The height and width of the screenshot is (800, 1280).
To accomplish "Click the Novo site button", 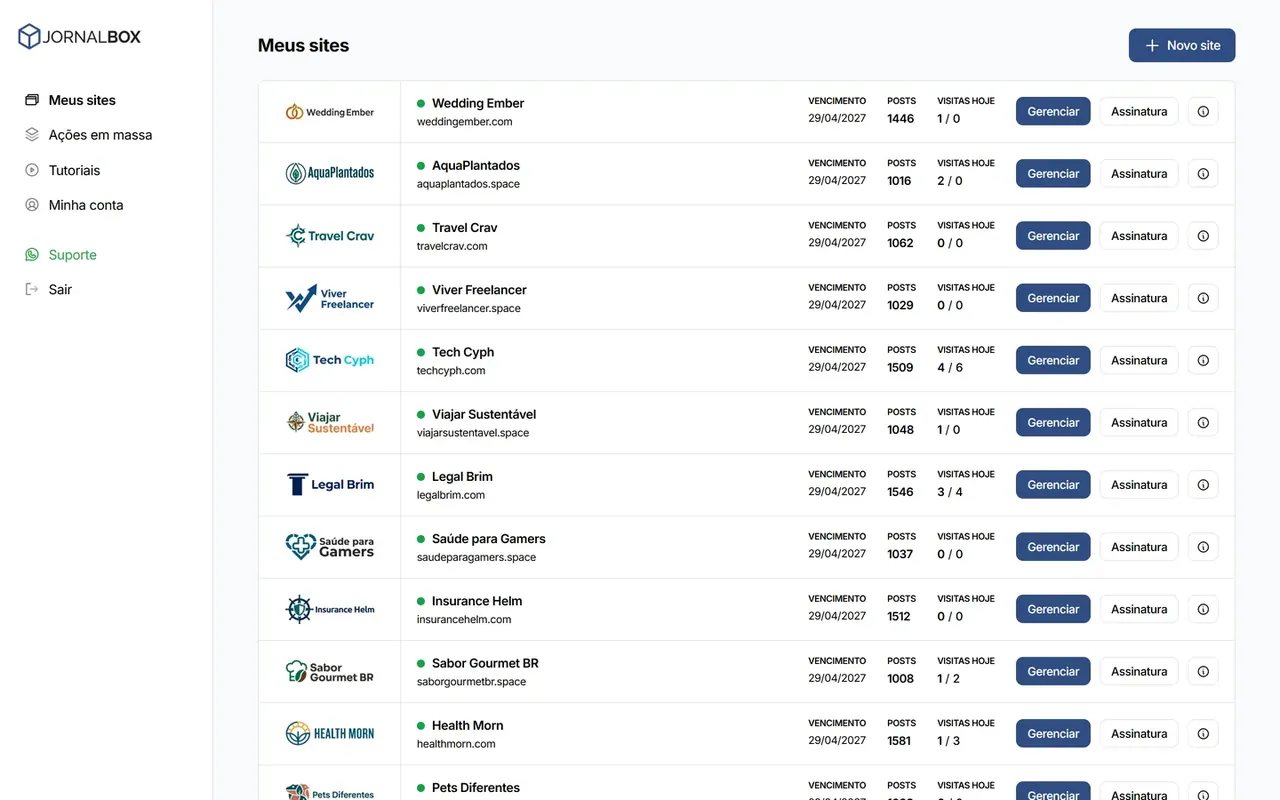I will coord(1182,45).
